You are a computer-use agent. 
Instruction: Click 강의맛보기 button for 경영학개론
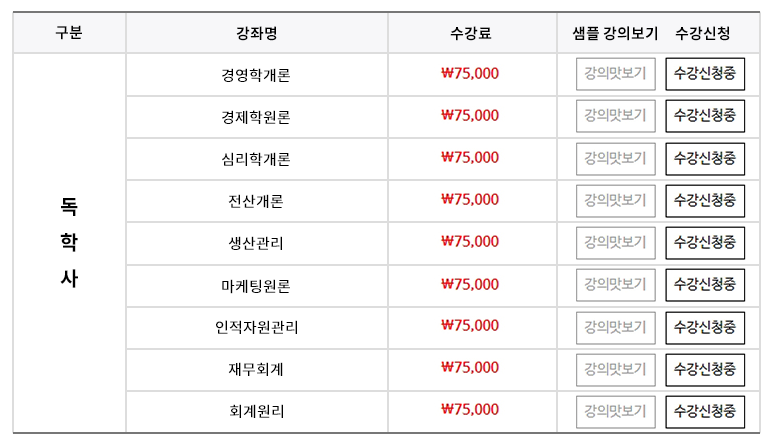615,74
